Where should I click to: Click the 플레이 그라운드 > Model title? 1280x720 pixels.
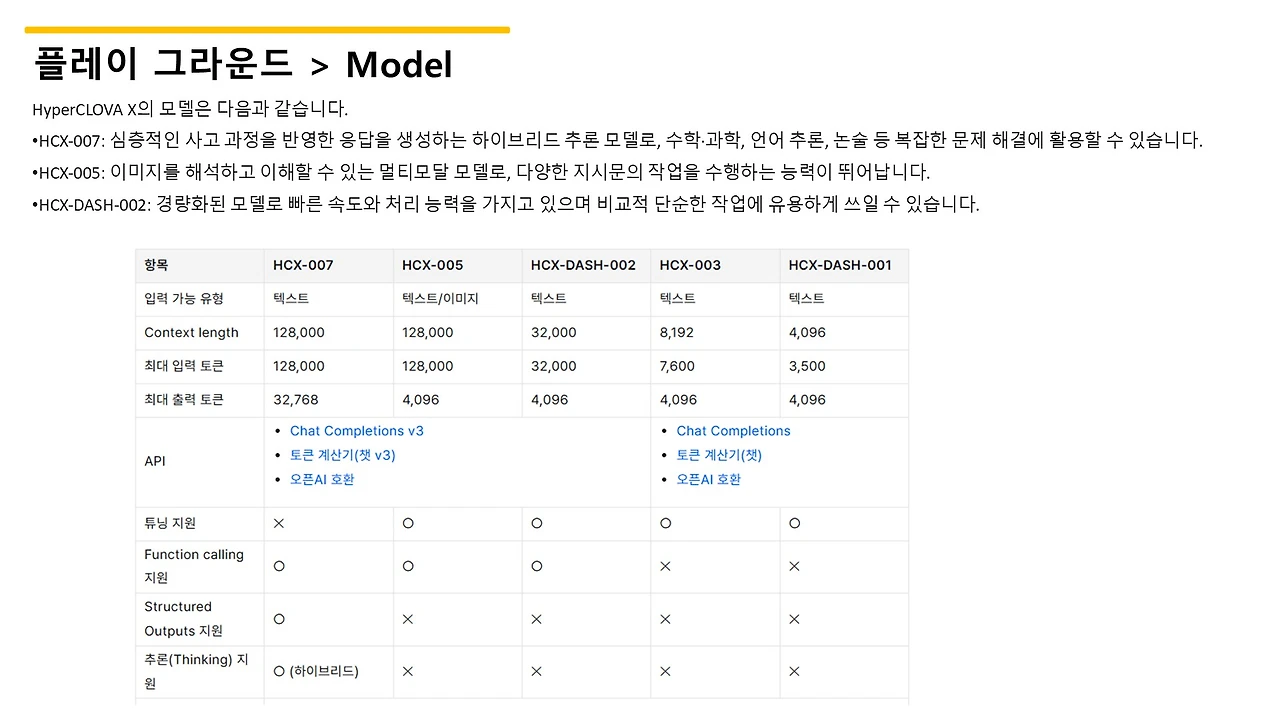(243, 64)
